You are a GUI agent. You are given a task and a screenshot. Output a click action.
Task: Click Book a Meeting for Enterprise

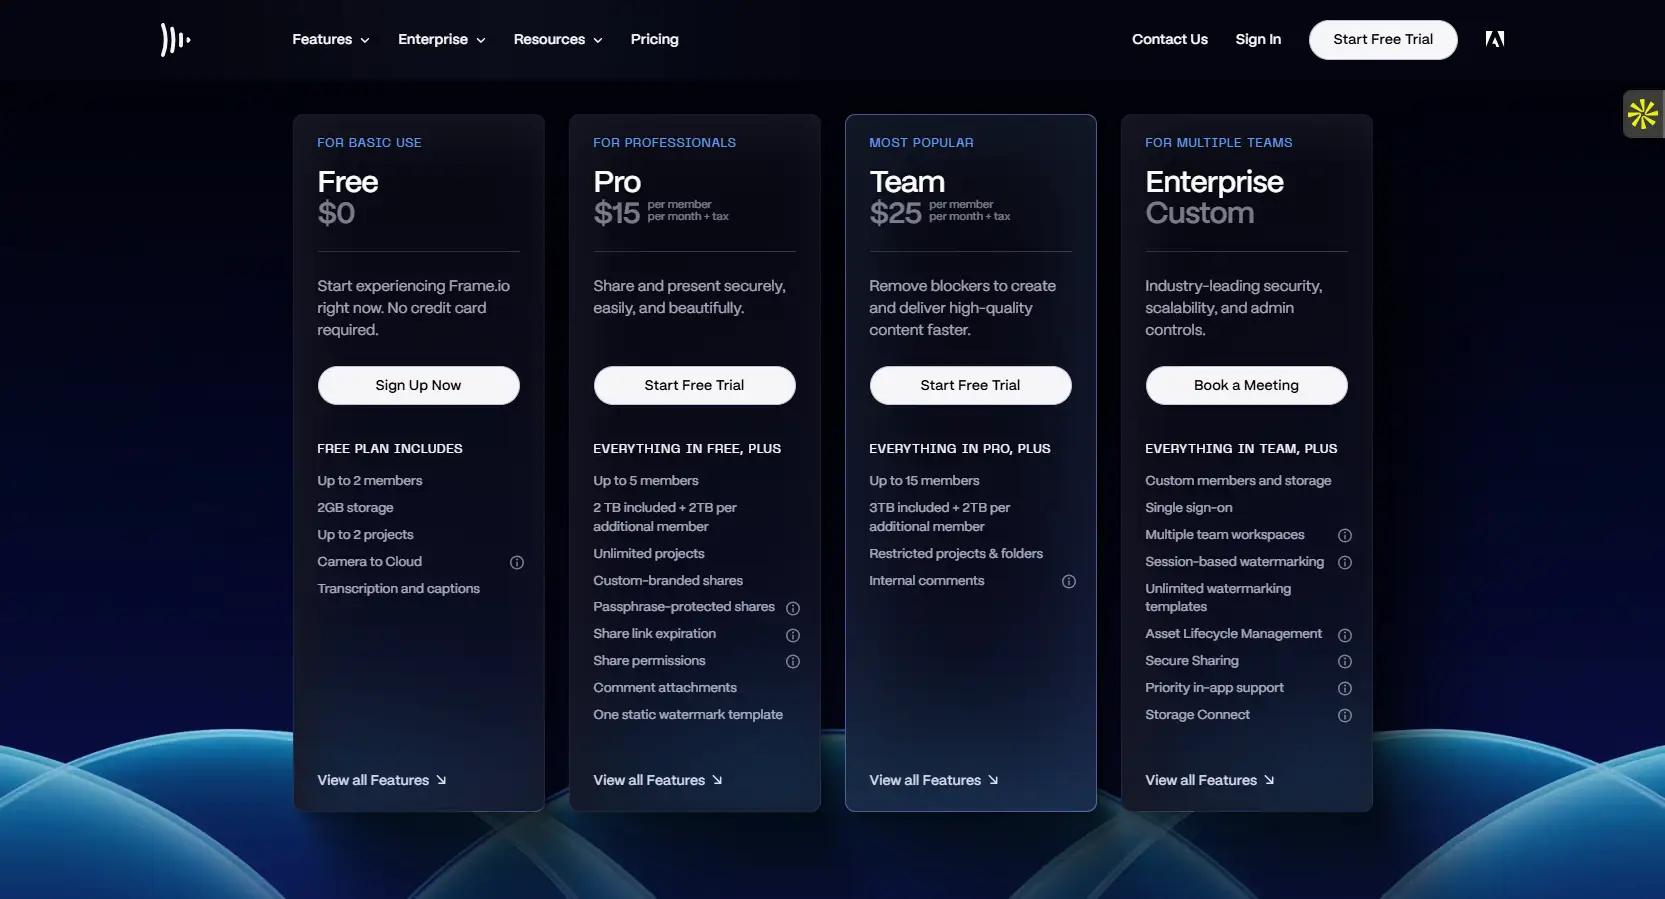point(1246,386)
